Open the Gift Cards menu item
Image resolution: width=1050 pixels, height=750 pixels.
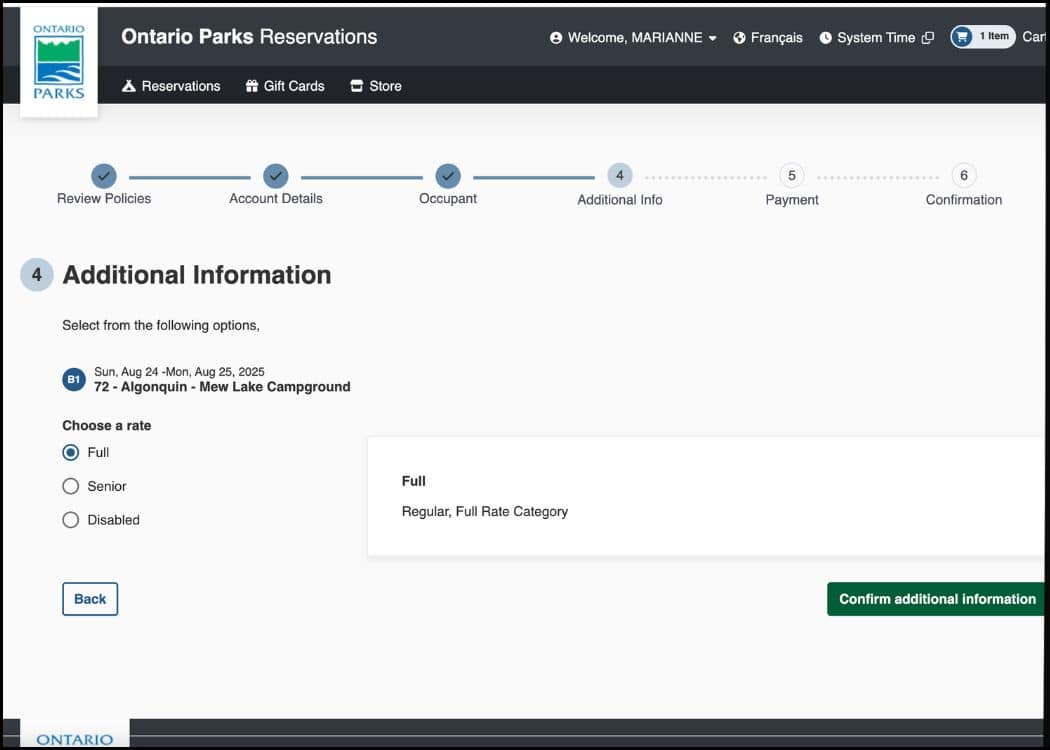click(285, 86)
